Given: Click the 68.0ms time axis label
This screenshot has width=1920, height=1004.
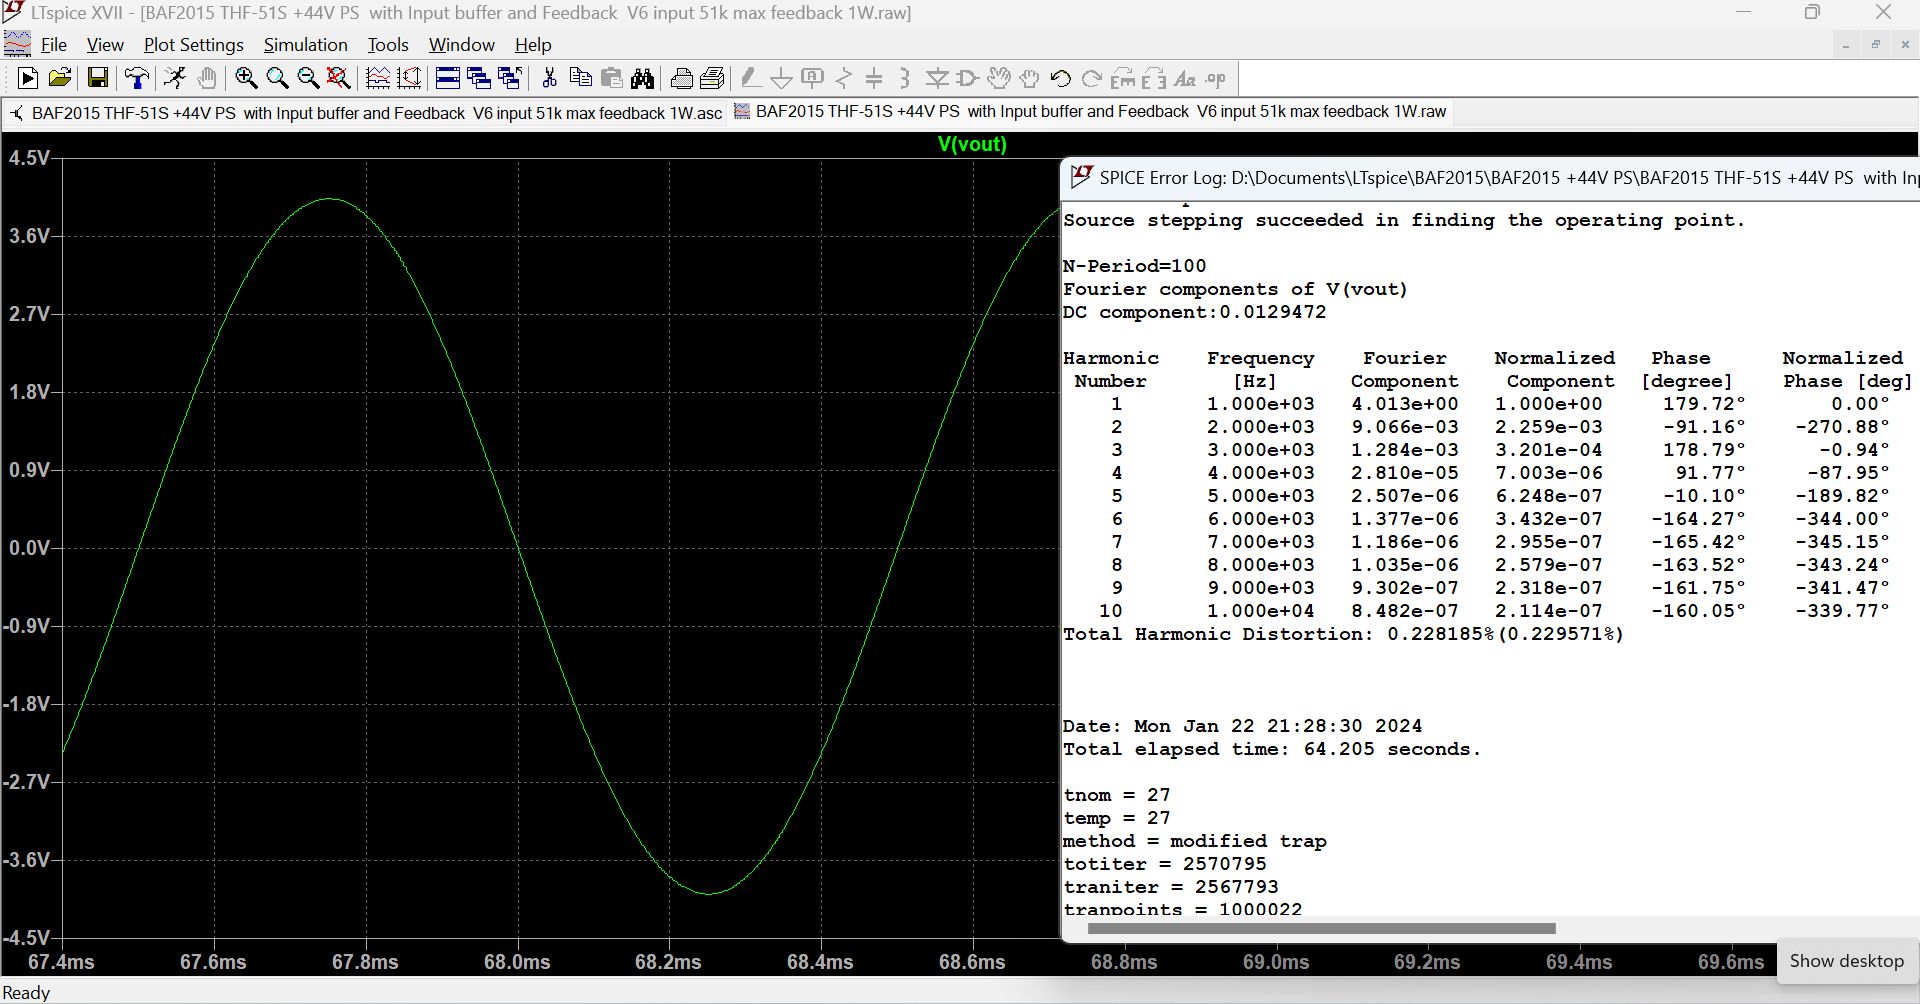Looking at the screenshot, I should 517,962.
